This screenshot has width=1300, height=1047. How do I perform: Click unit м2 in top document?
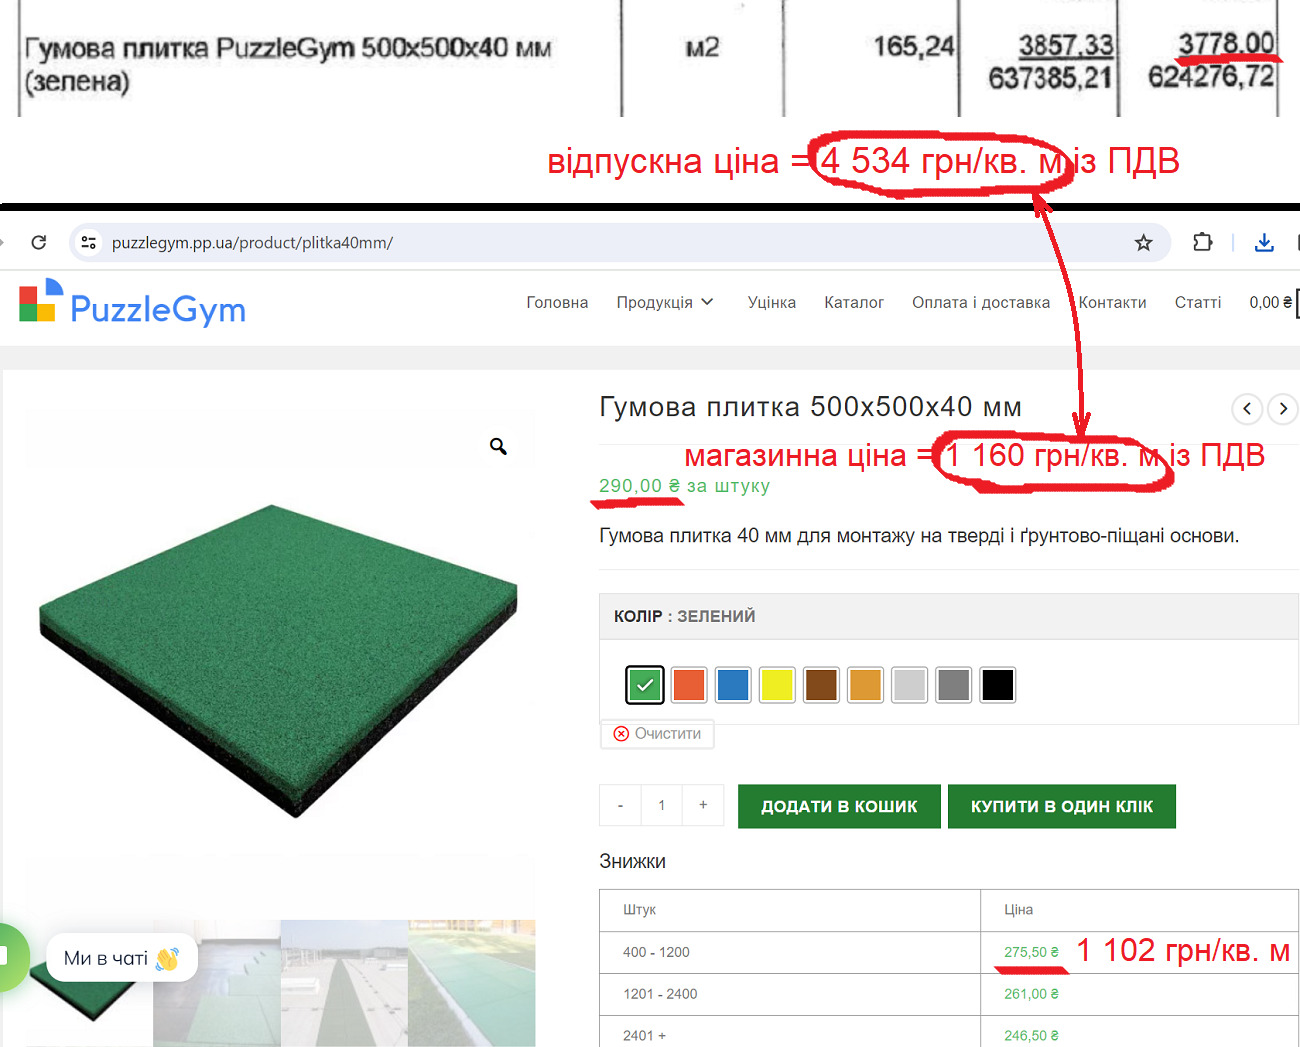point(702,47)
